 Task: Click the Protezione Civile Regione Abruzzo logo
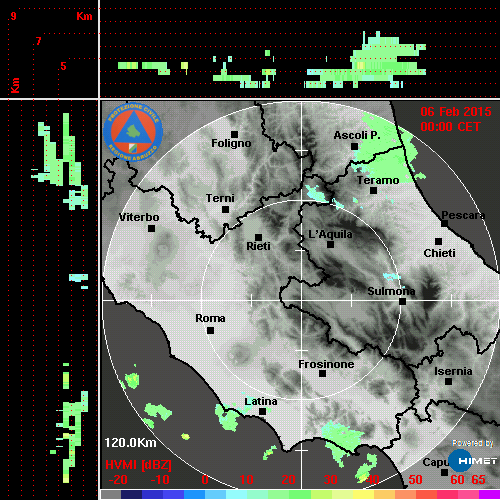point(133,132)
